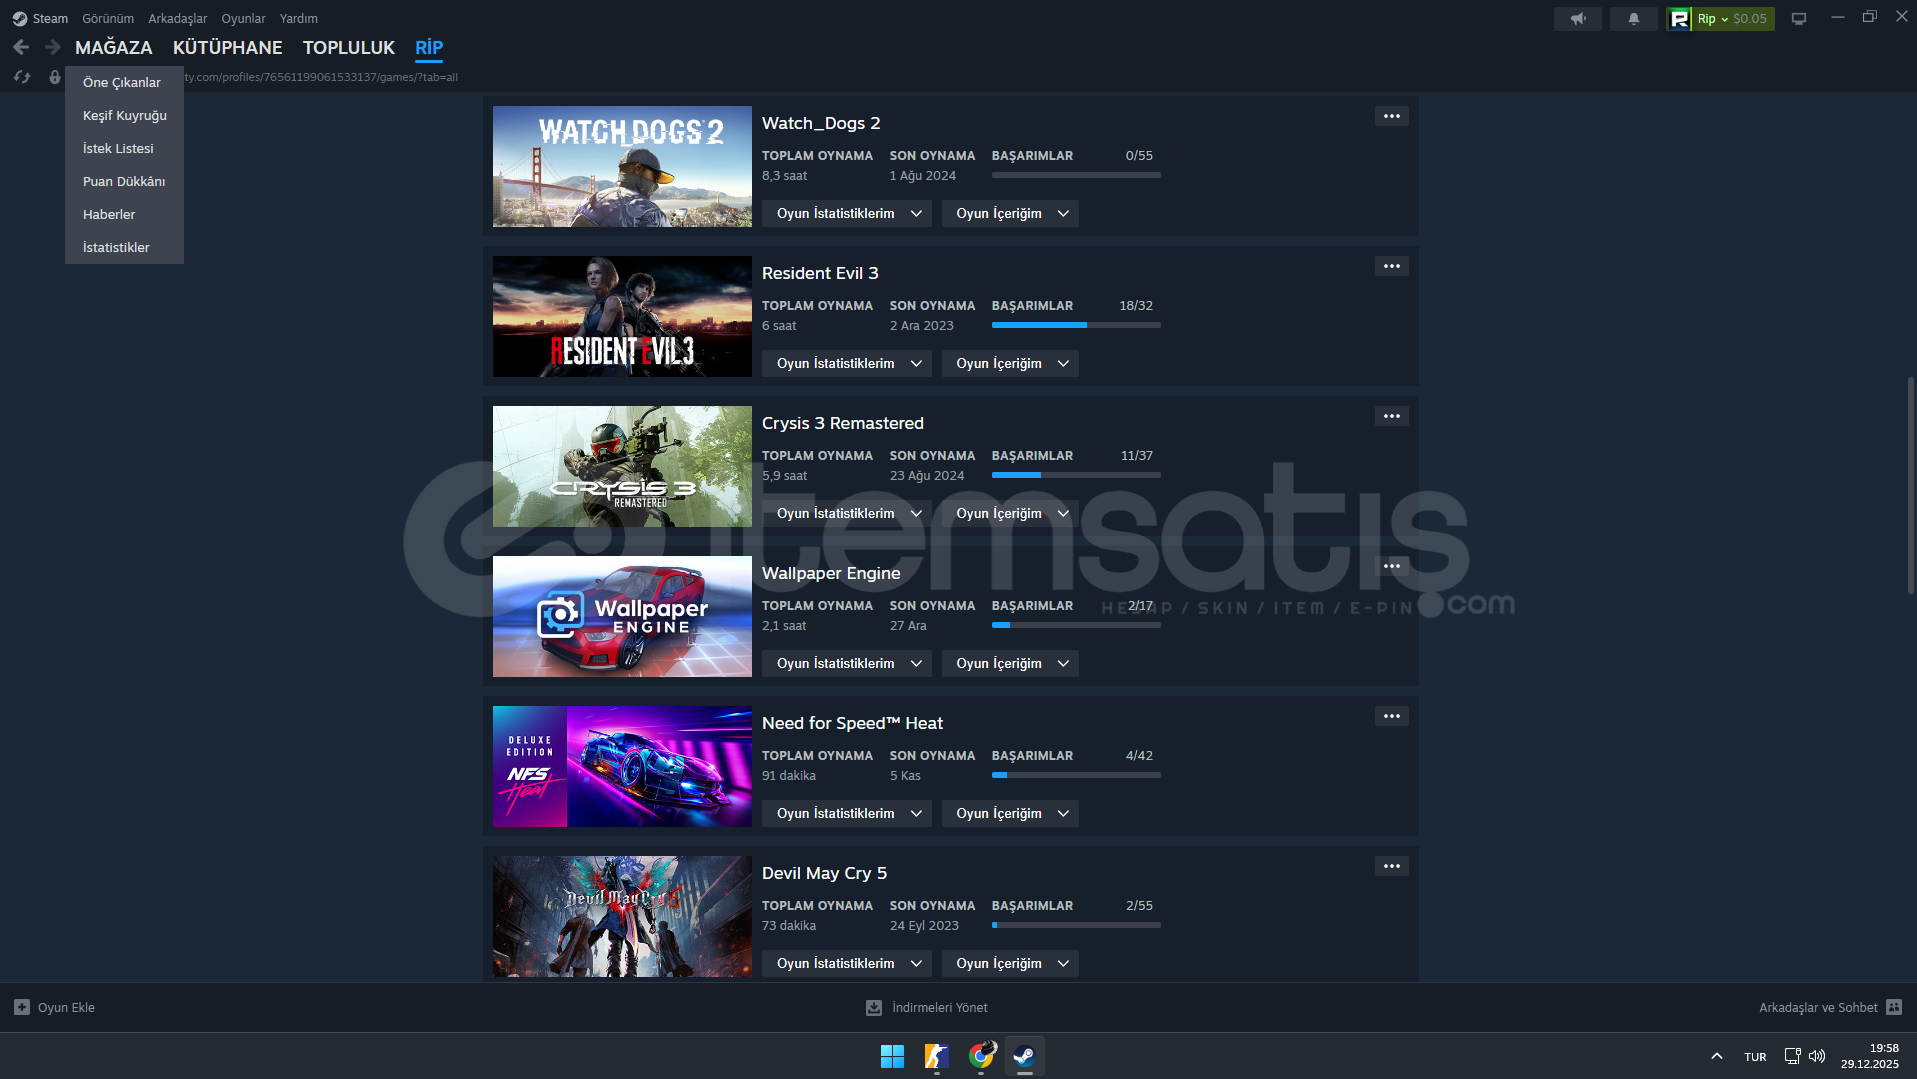Open the Windows Start menu

point(892,1056)
